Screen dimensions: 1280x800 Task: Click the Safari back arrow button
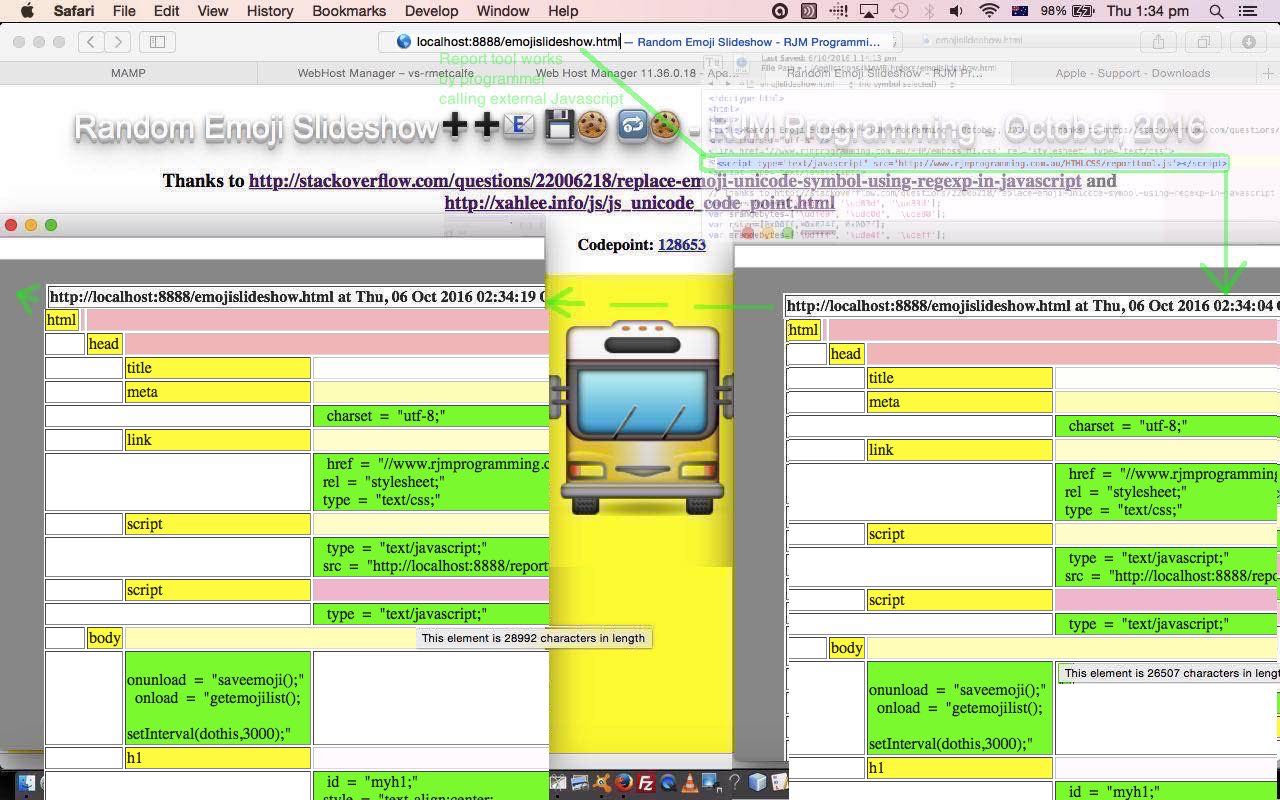click(91, 42)
